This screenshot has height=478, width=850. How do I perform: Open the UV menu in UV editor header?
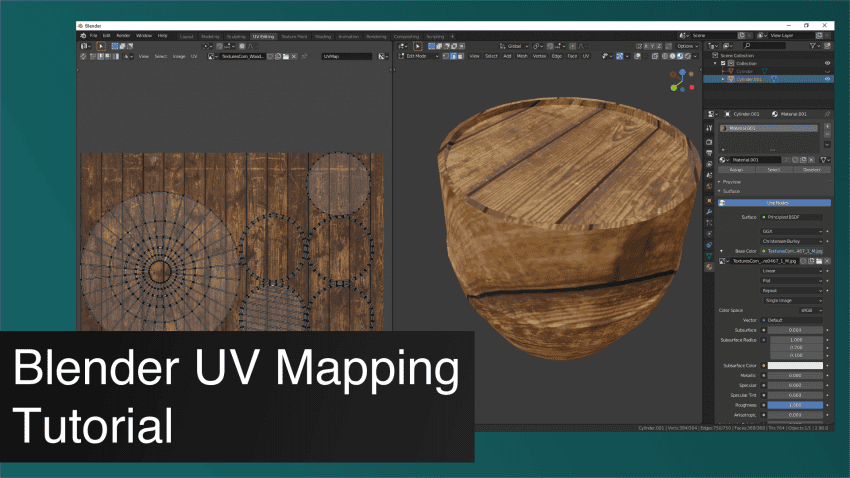click(x=194, y=56)
